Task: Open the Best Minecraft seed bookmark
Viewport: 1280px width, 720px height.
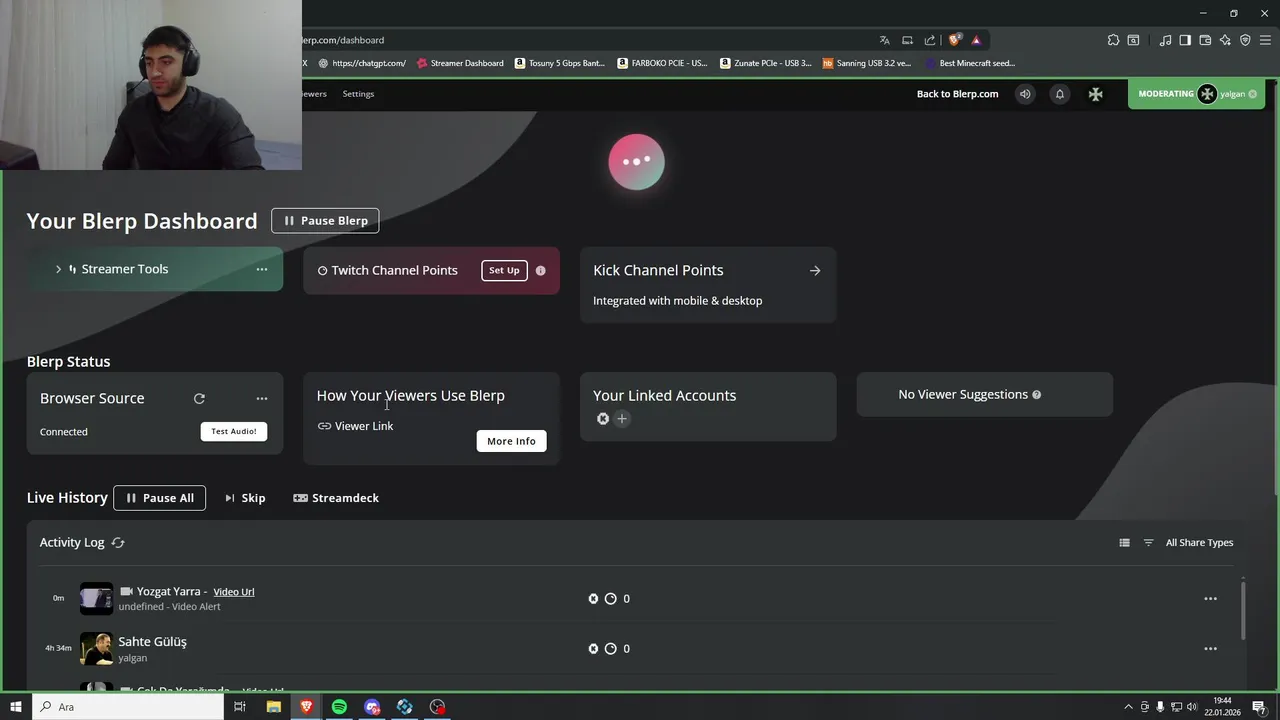Action: [970, 63]
